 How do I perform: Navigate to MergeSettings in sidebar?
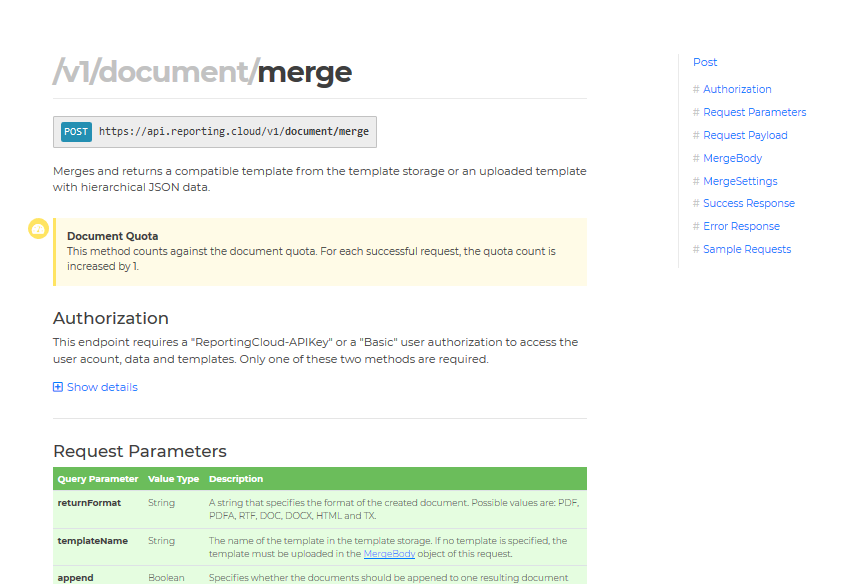(x=740, y=181)
